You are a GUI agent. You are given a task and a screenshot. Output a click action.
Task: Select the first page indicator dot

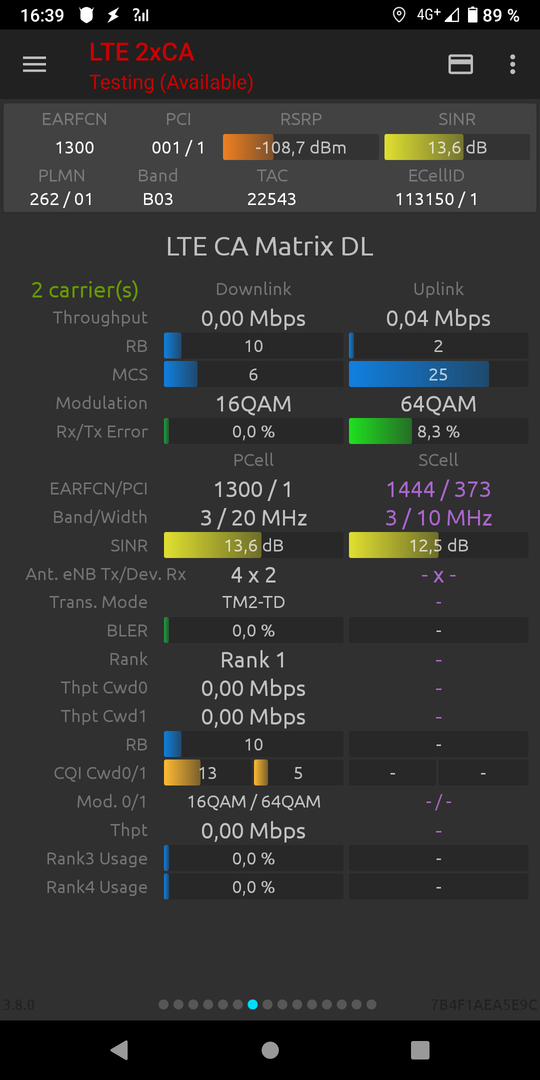(x=163, y=1004)
